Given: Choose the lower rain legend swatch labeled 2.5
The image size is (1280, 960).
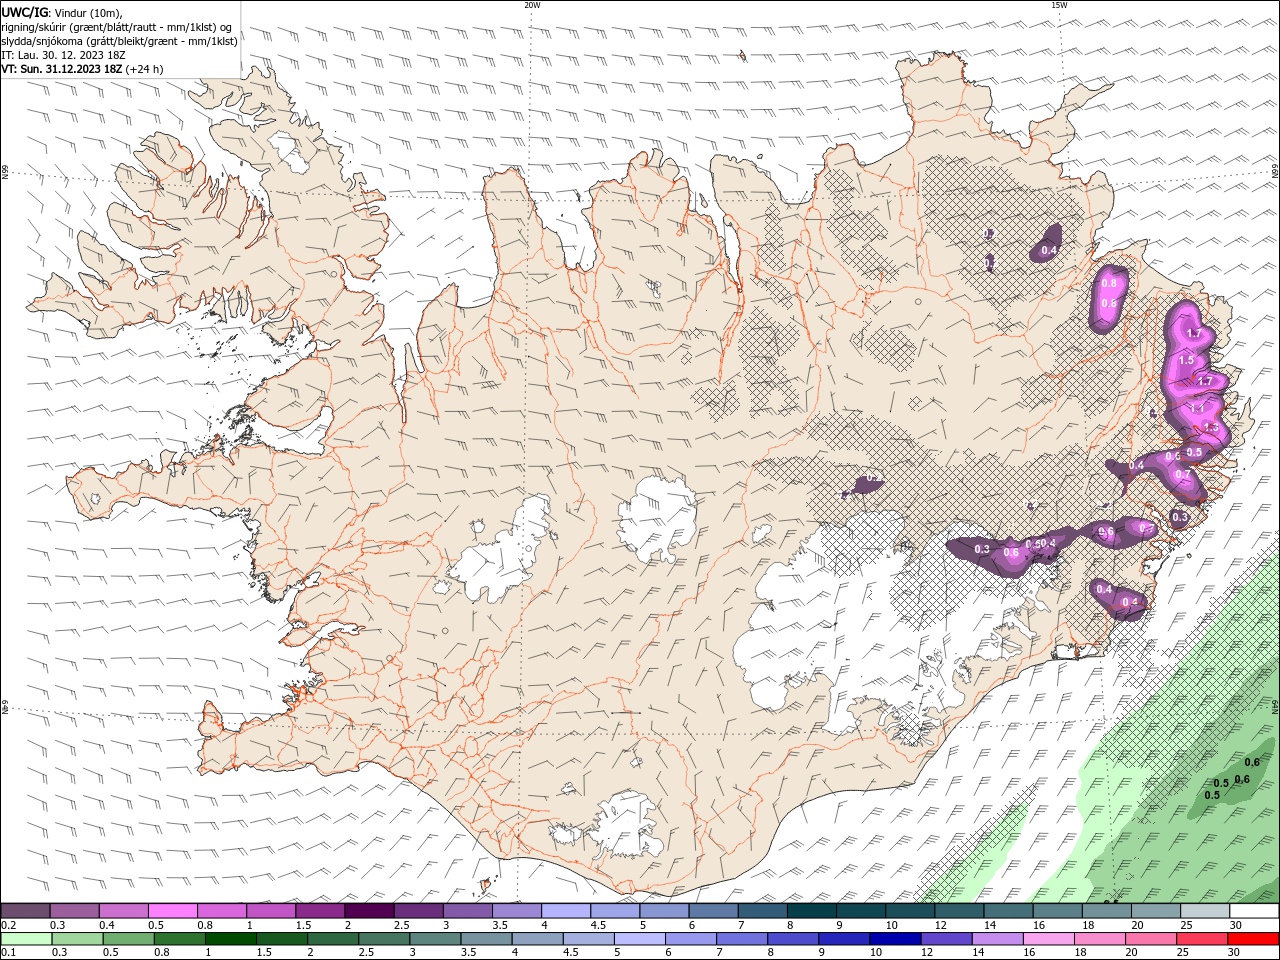Looking at the screenshot, I should pyautogui.click(x=384, y=939).
